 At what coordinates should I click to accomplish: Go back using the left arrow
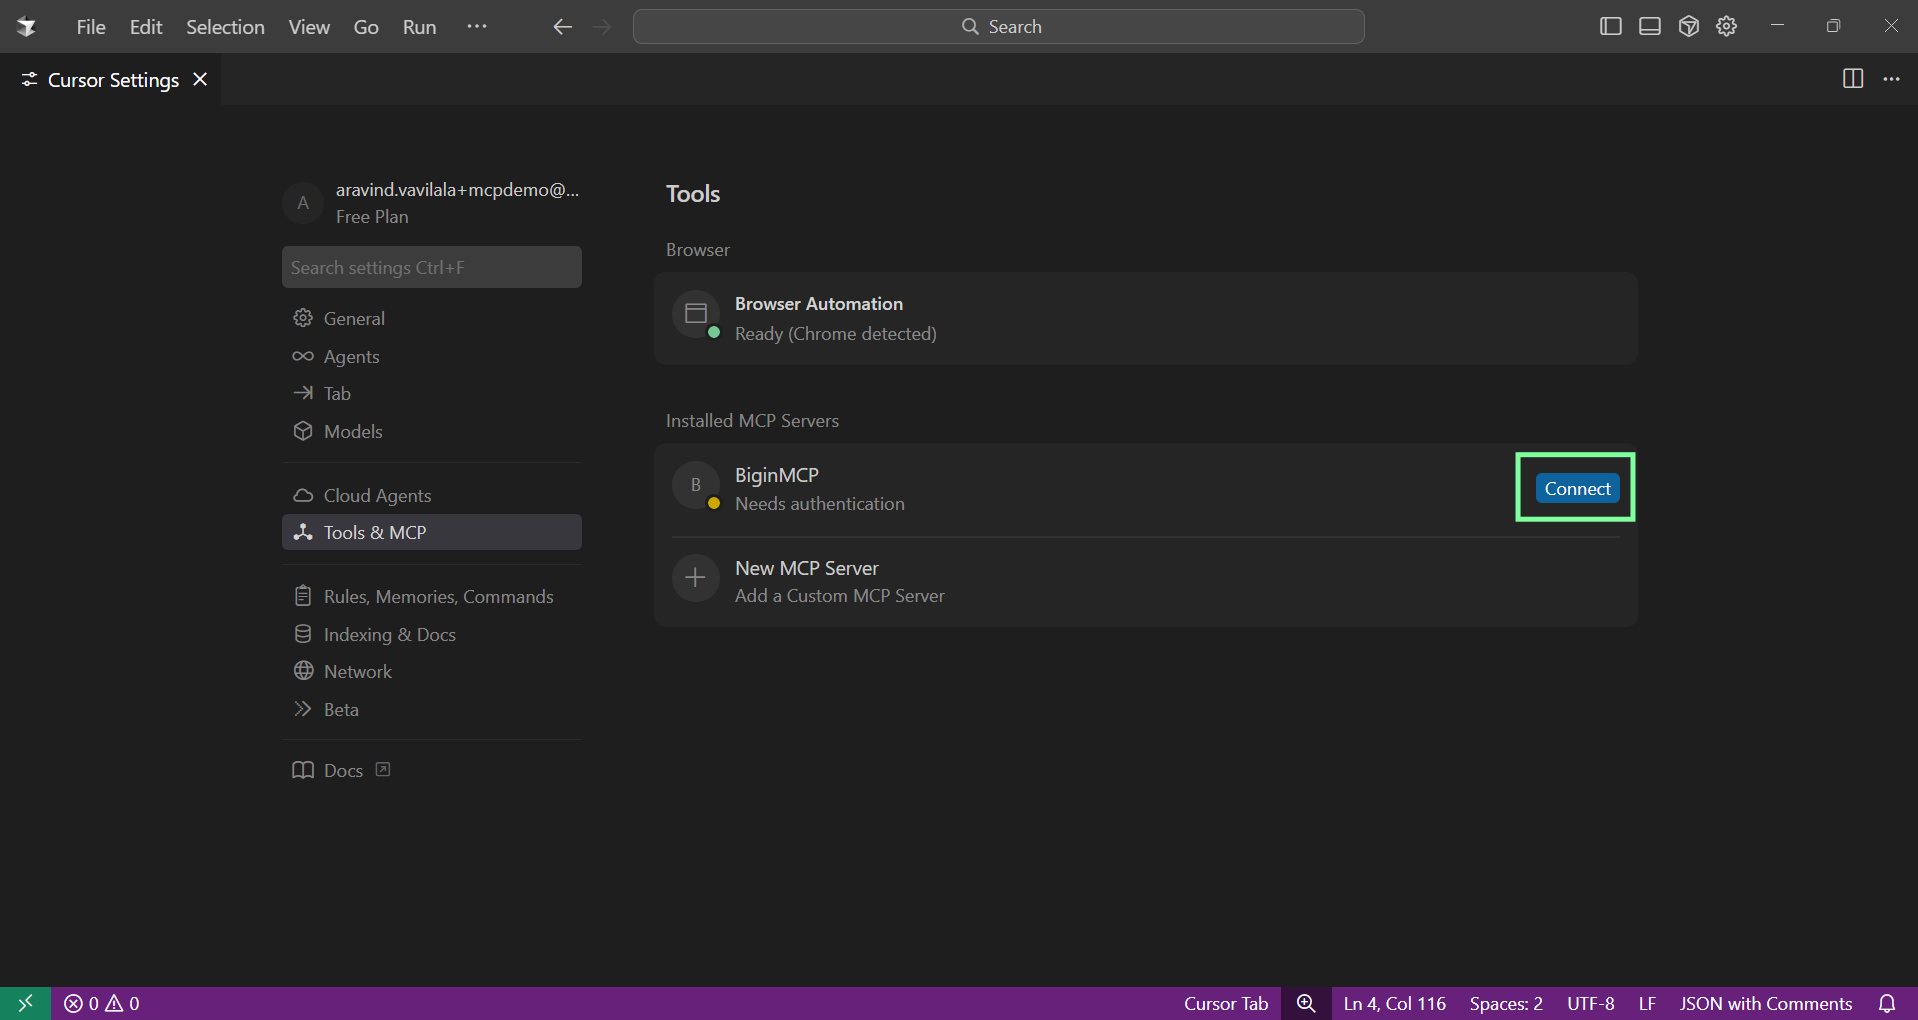point(562,27)
